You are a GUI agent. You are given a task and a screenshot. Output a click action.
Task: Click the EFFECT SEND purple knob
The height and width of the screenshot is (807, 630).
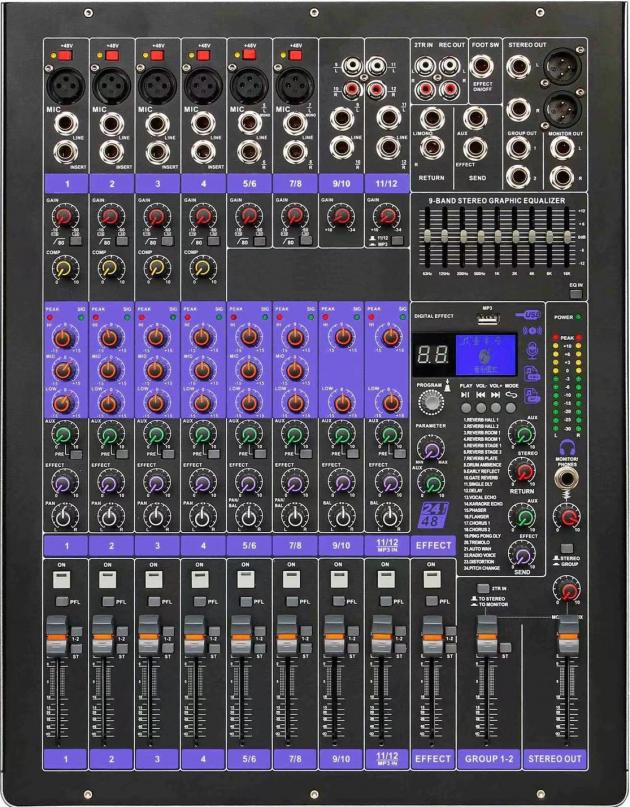[522, 555]
